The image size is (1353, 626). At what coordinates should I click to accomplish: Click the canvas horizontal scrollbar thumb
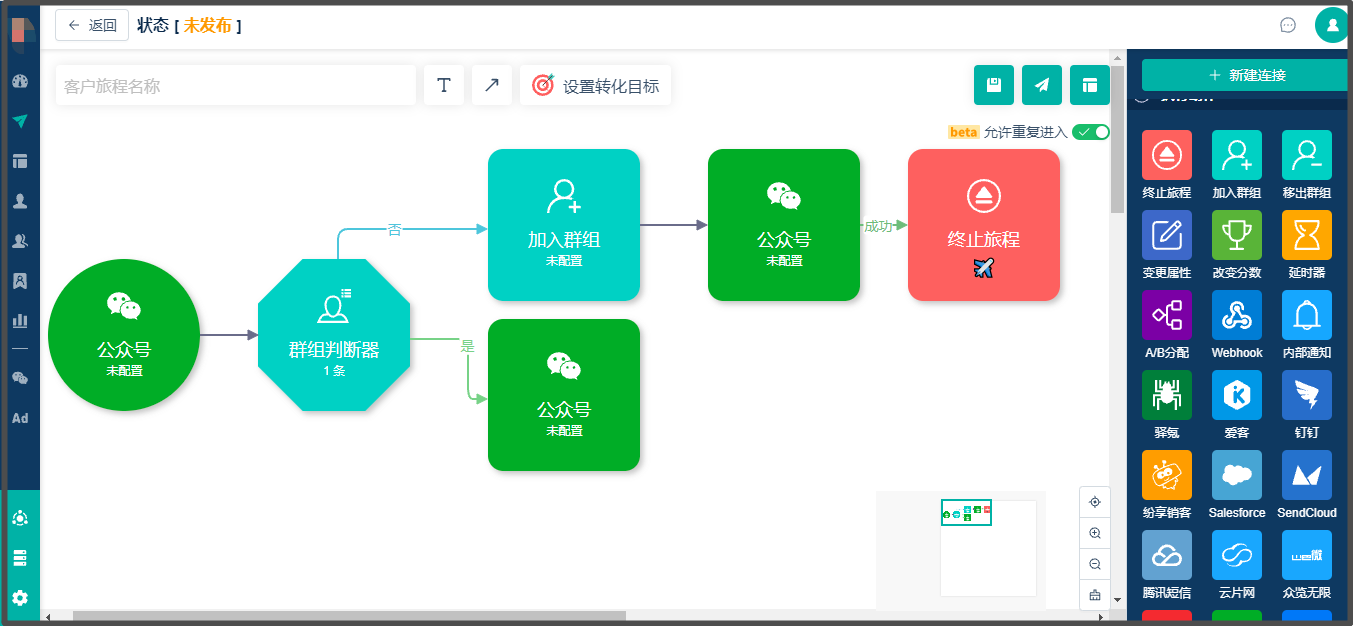(349, 615)
